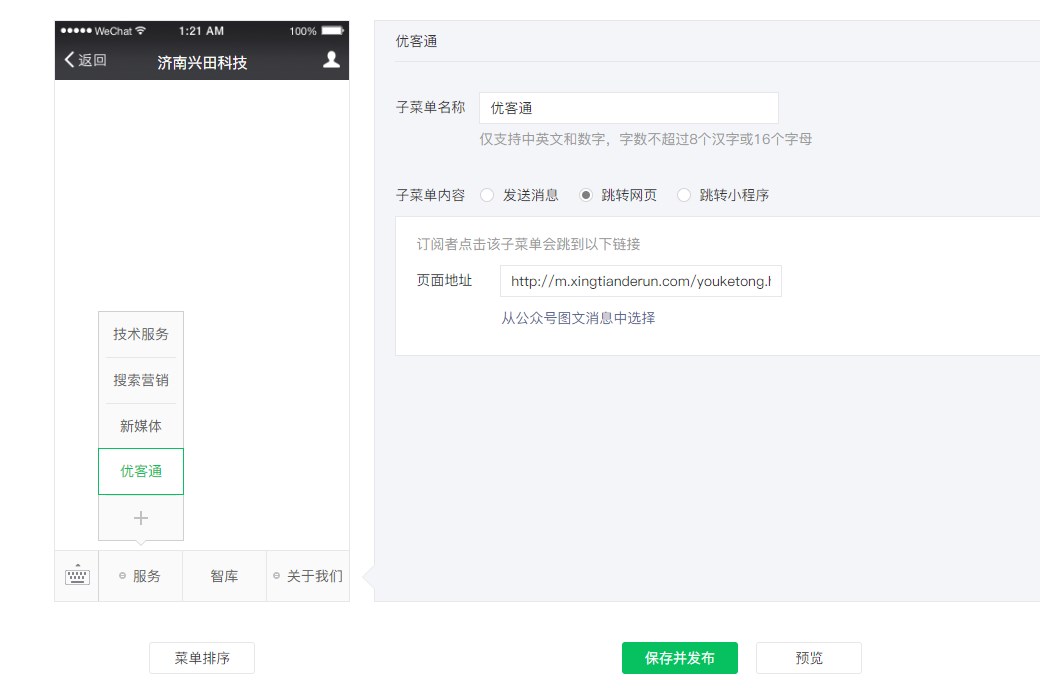
Task: Select 跳转网页 radio button
Action: pos(586,196)
